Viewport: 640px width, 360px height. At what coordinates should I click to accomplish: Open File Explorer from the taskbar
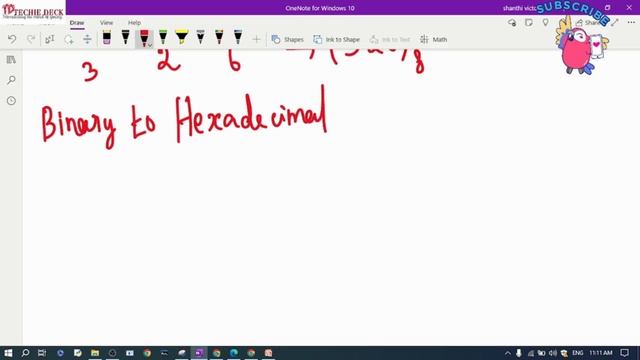coord(95,353)
